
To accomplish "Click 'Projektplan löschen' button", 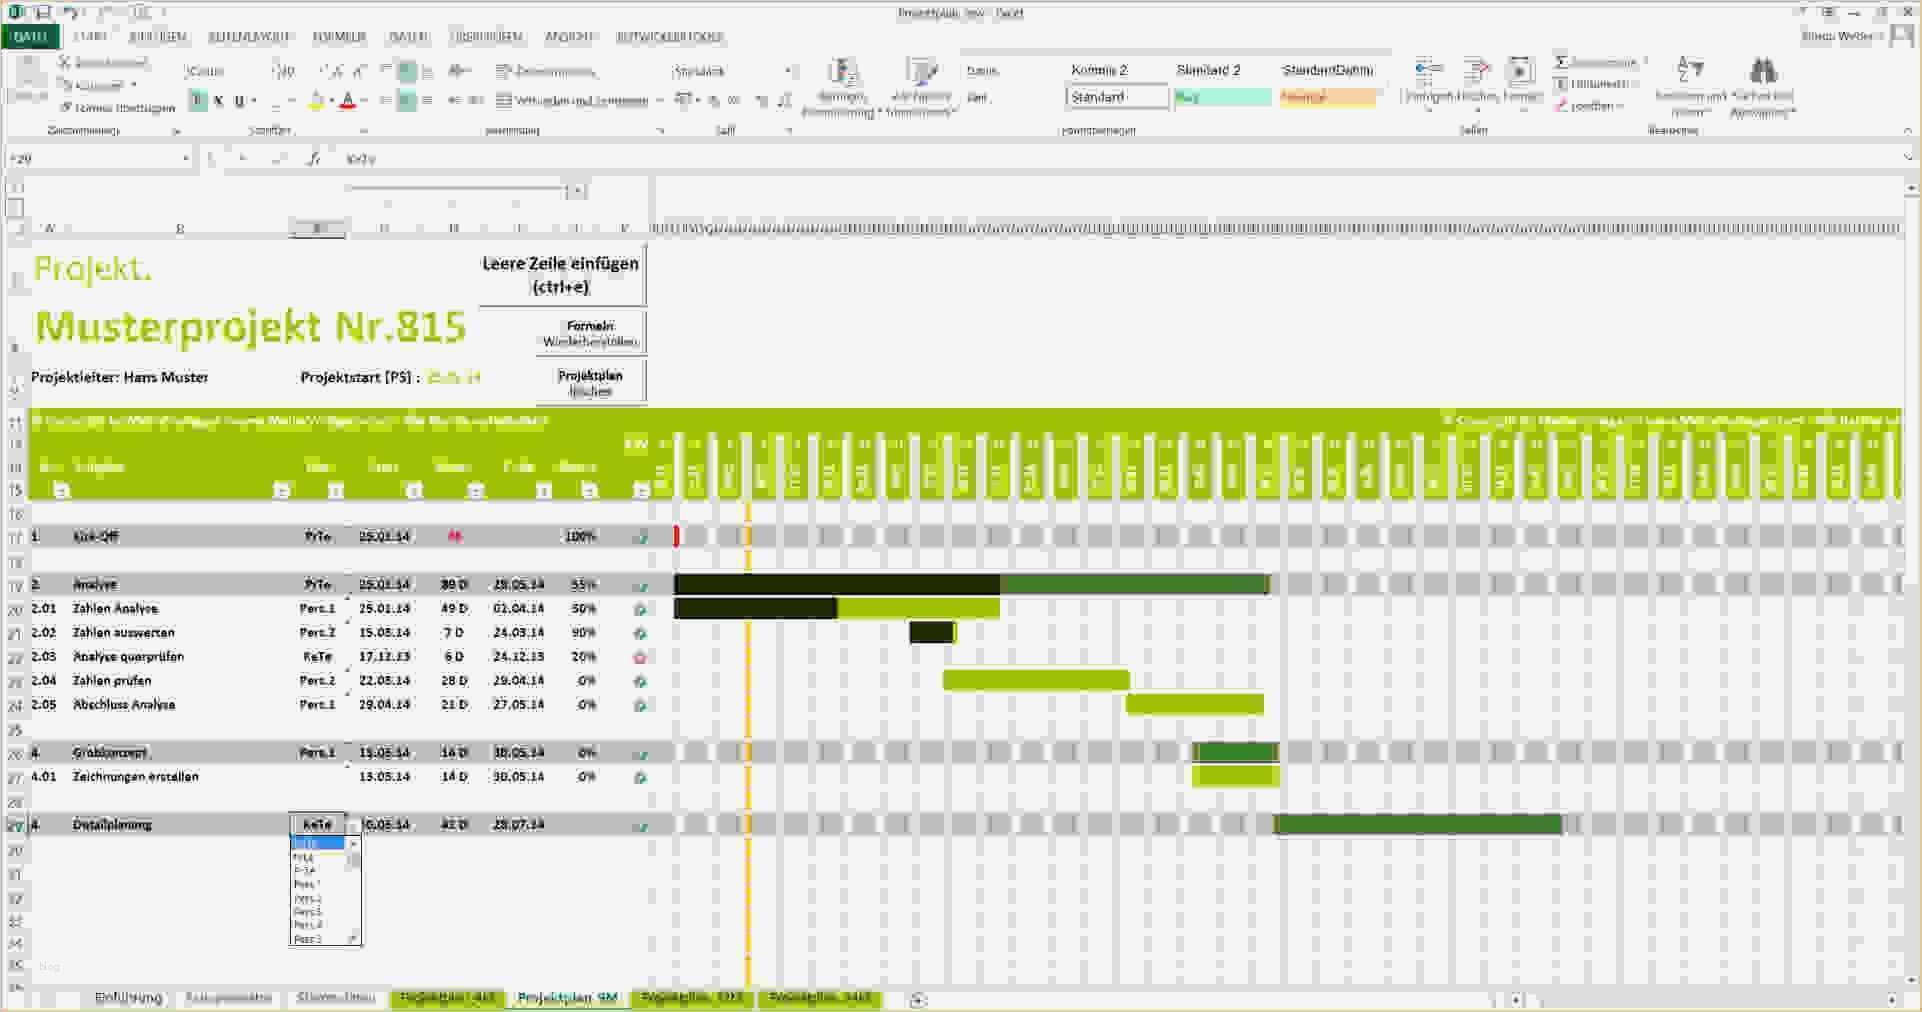I will click(590, 382).
